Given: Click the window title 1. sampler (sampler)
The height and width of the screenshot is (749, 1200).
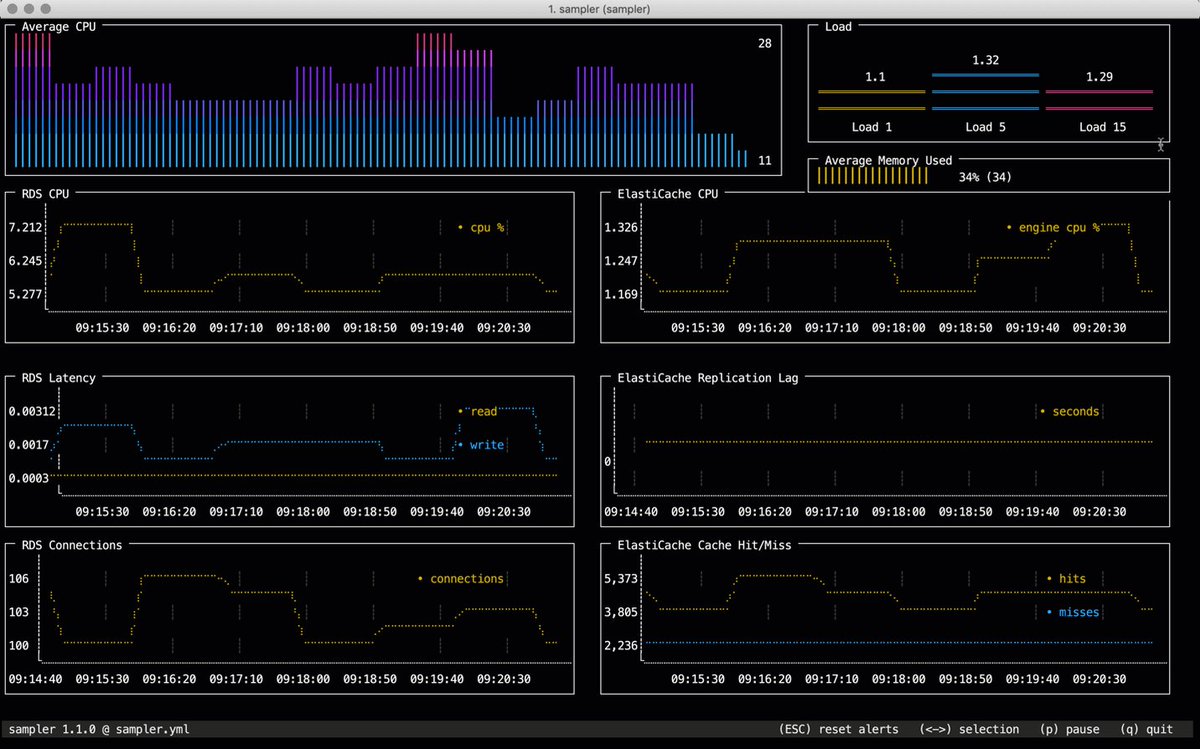Looking at the screenshot, I should 600,8.
